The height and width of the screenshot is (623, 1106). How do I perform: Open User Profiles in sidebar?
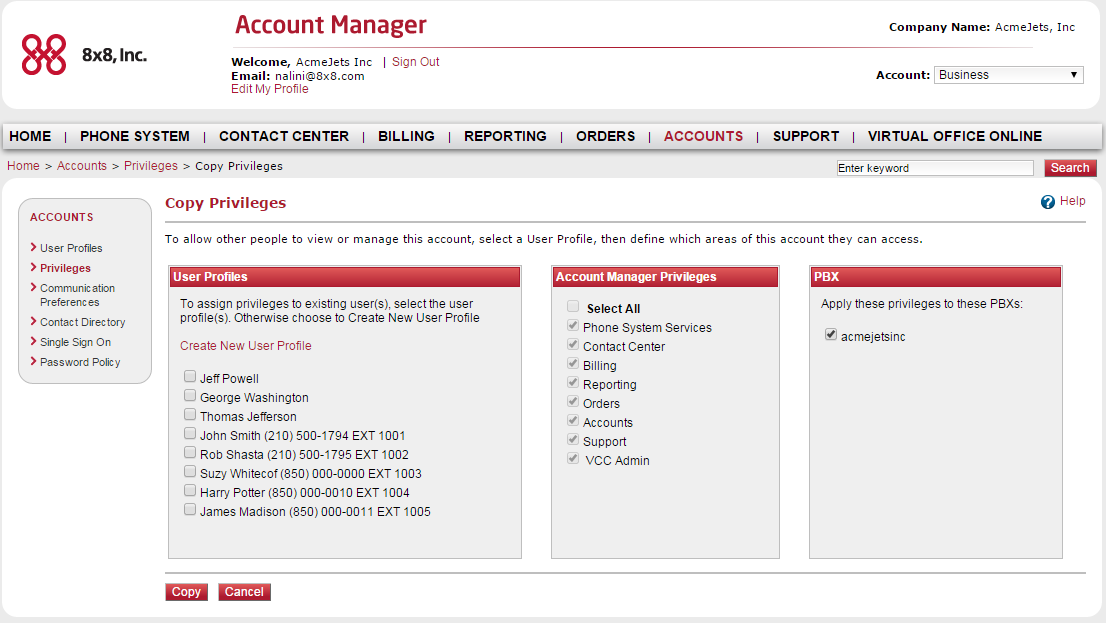71,248
